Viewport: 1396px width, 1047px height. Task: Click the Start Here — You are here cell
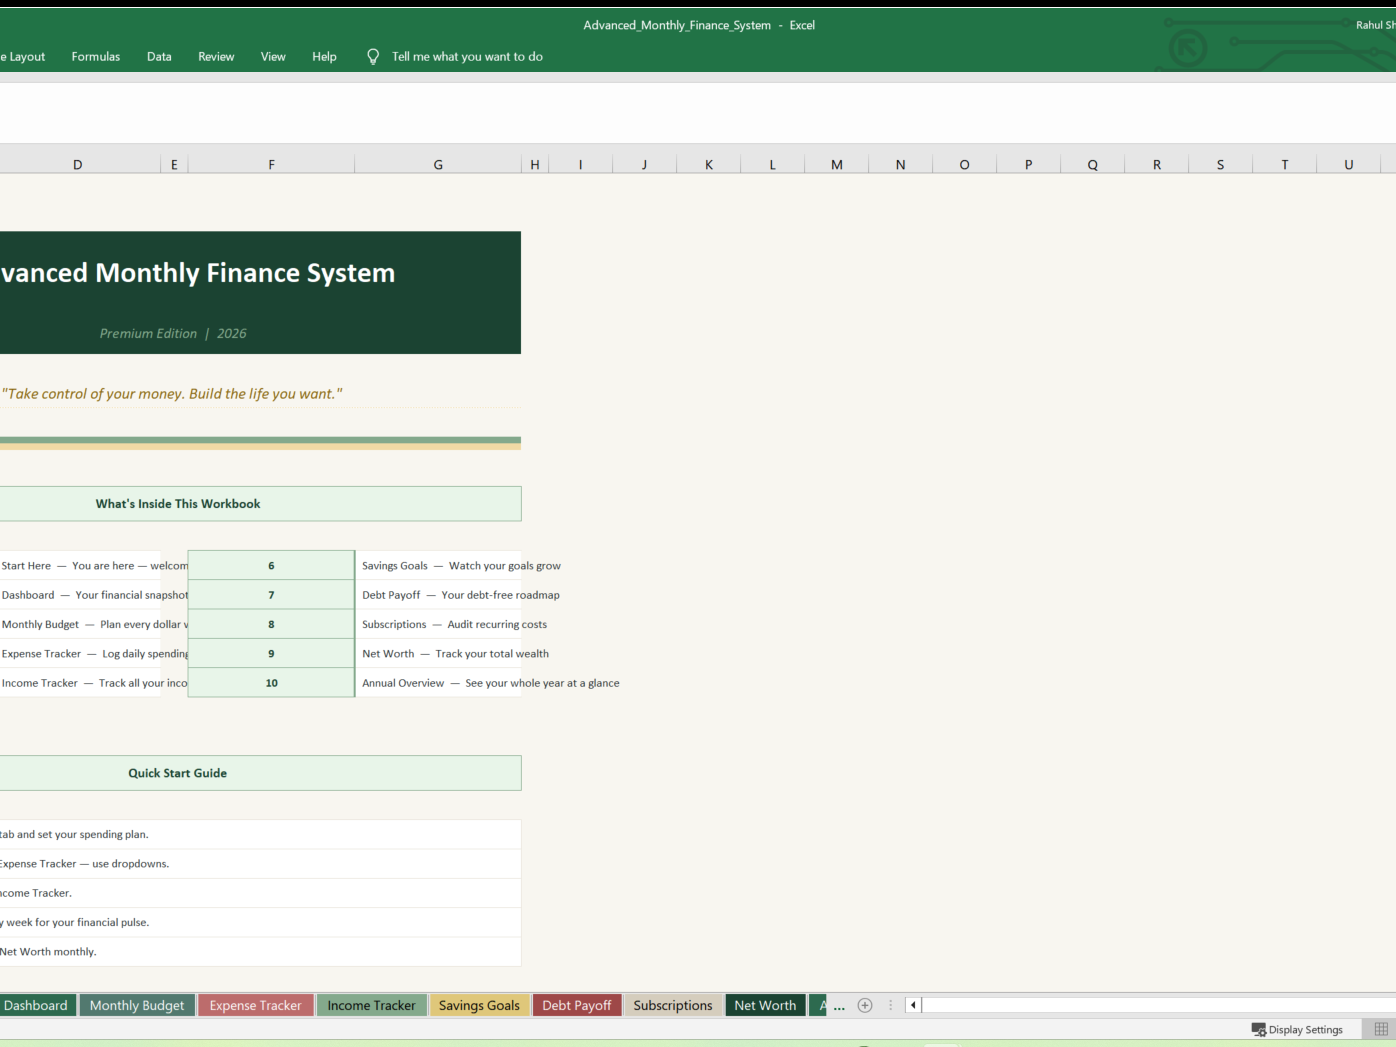pyautogui.click(x=80, y=565)
